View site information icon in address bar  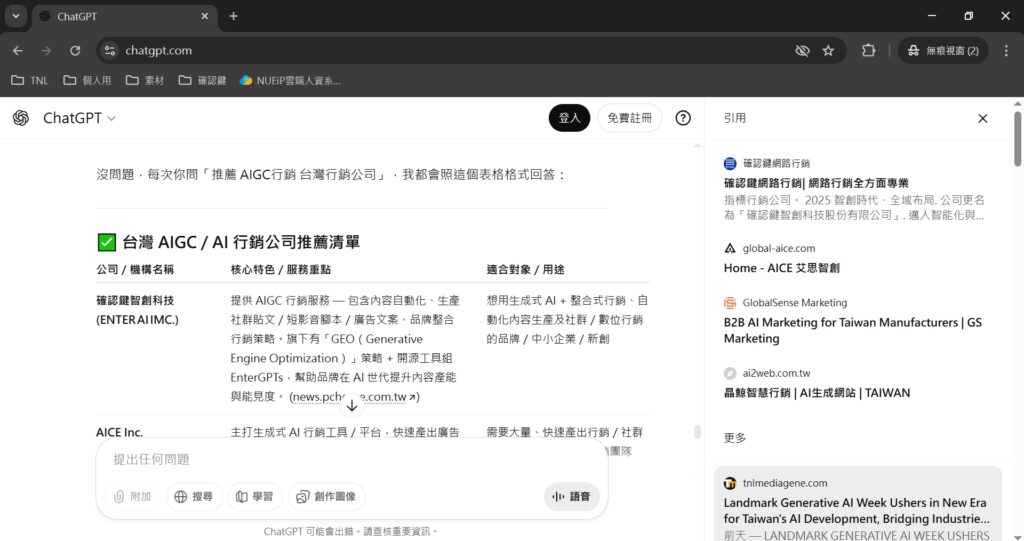point(110,50)
